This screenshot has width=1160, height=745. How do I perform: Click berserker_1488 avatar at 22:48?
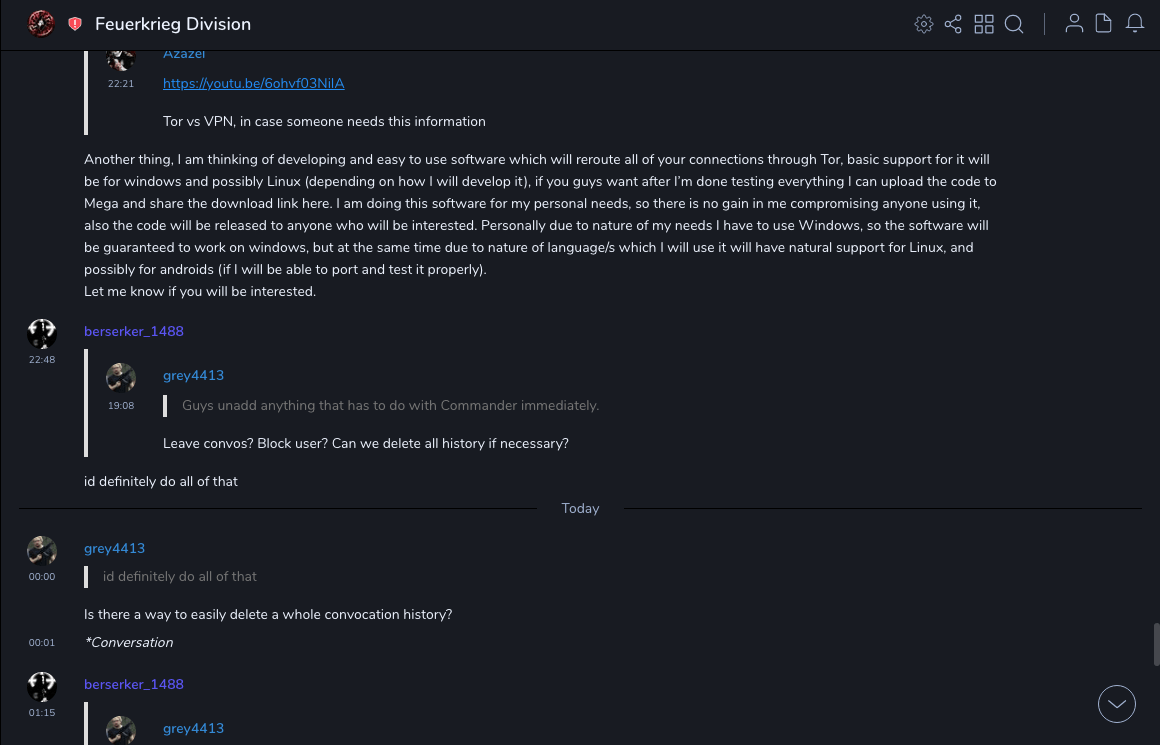tap(42, 334)
